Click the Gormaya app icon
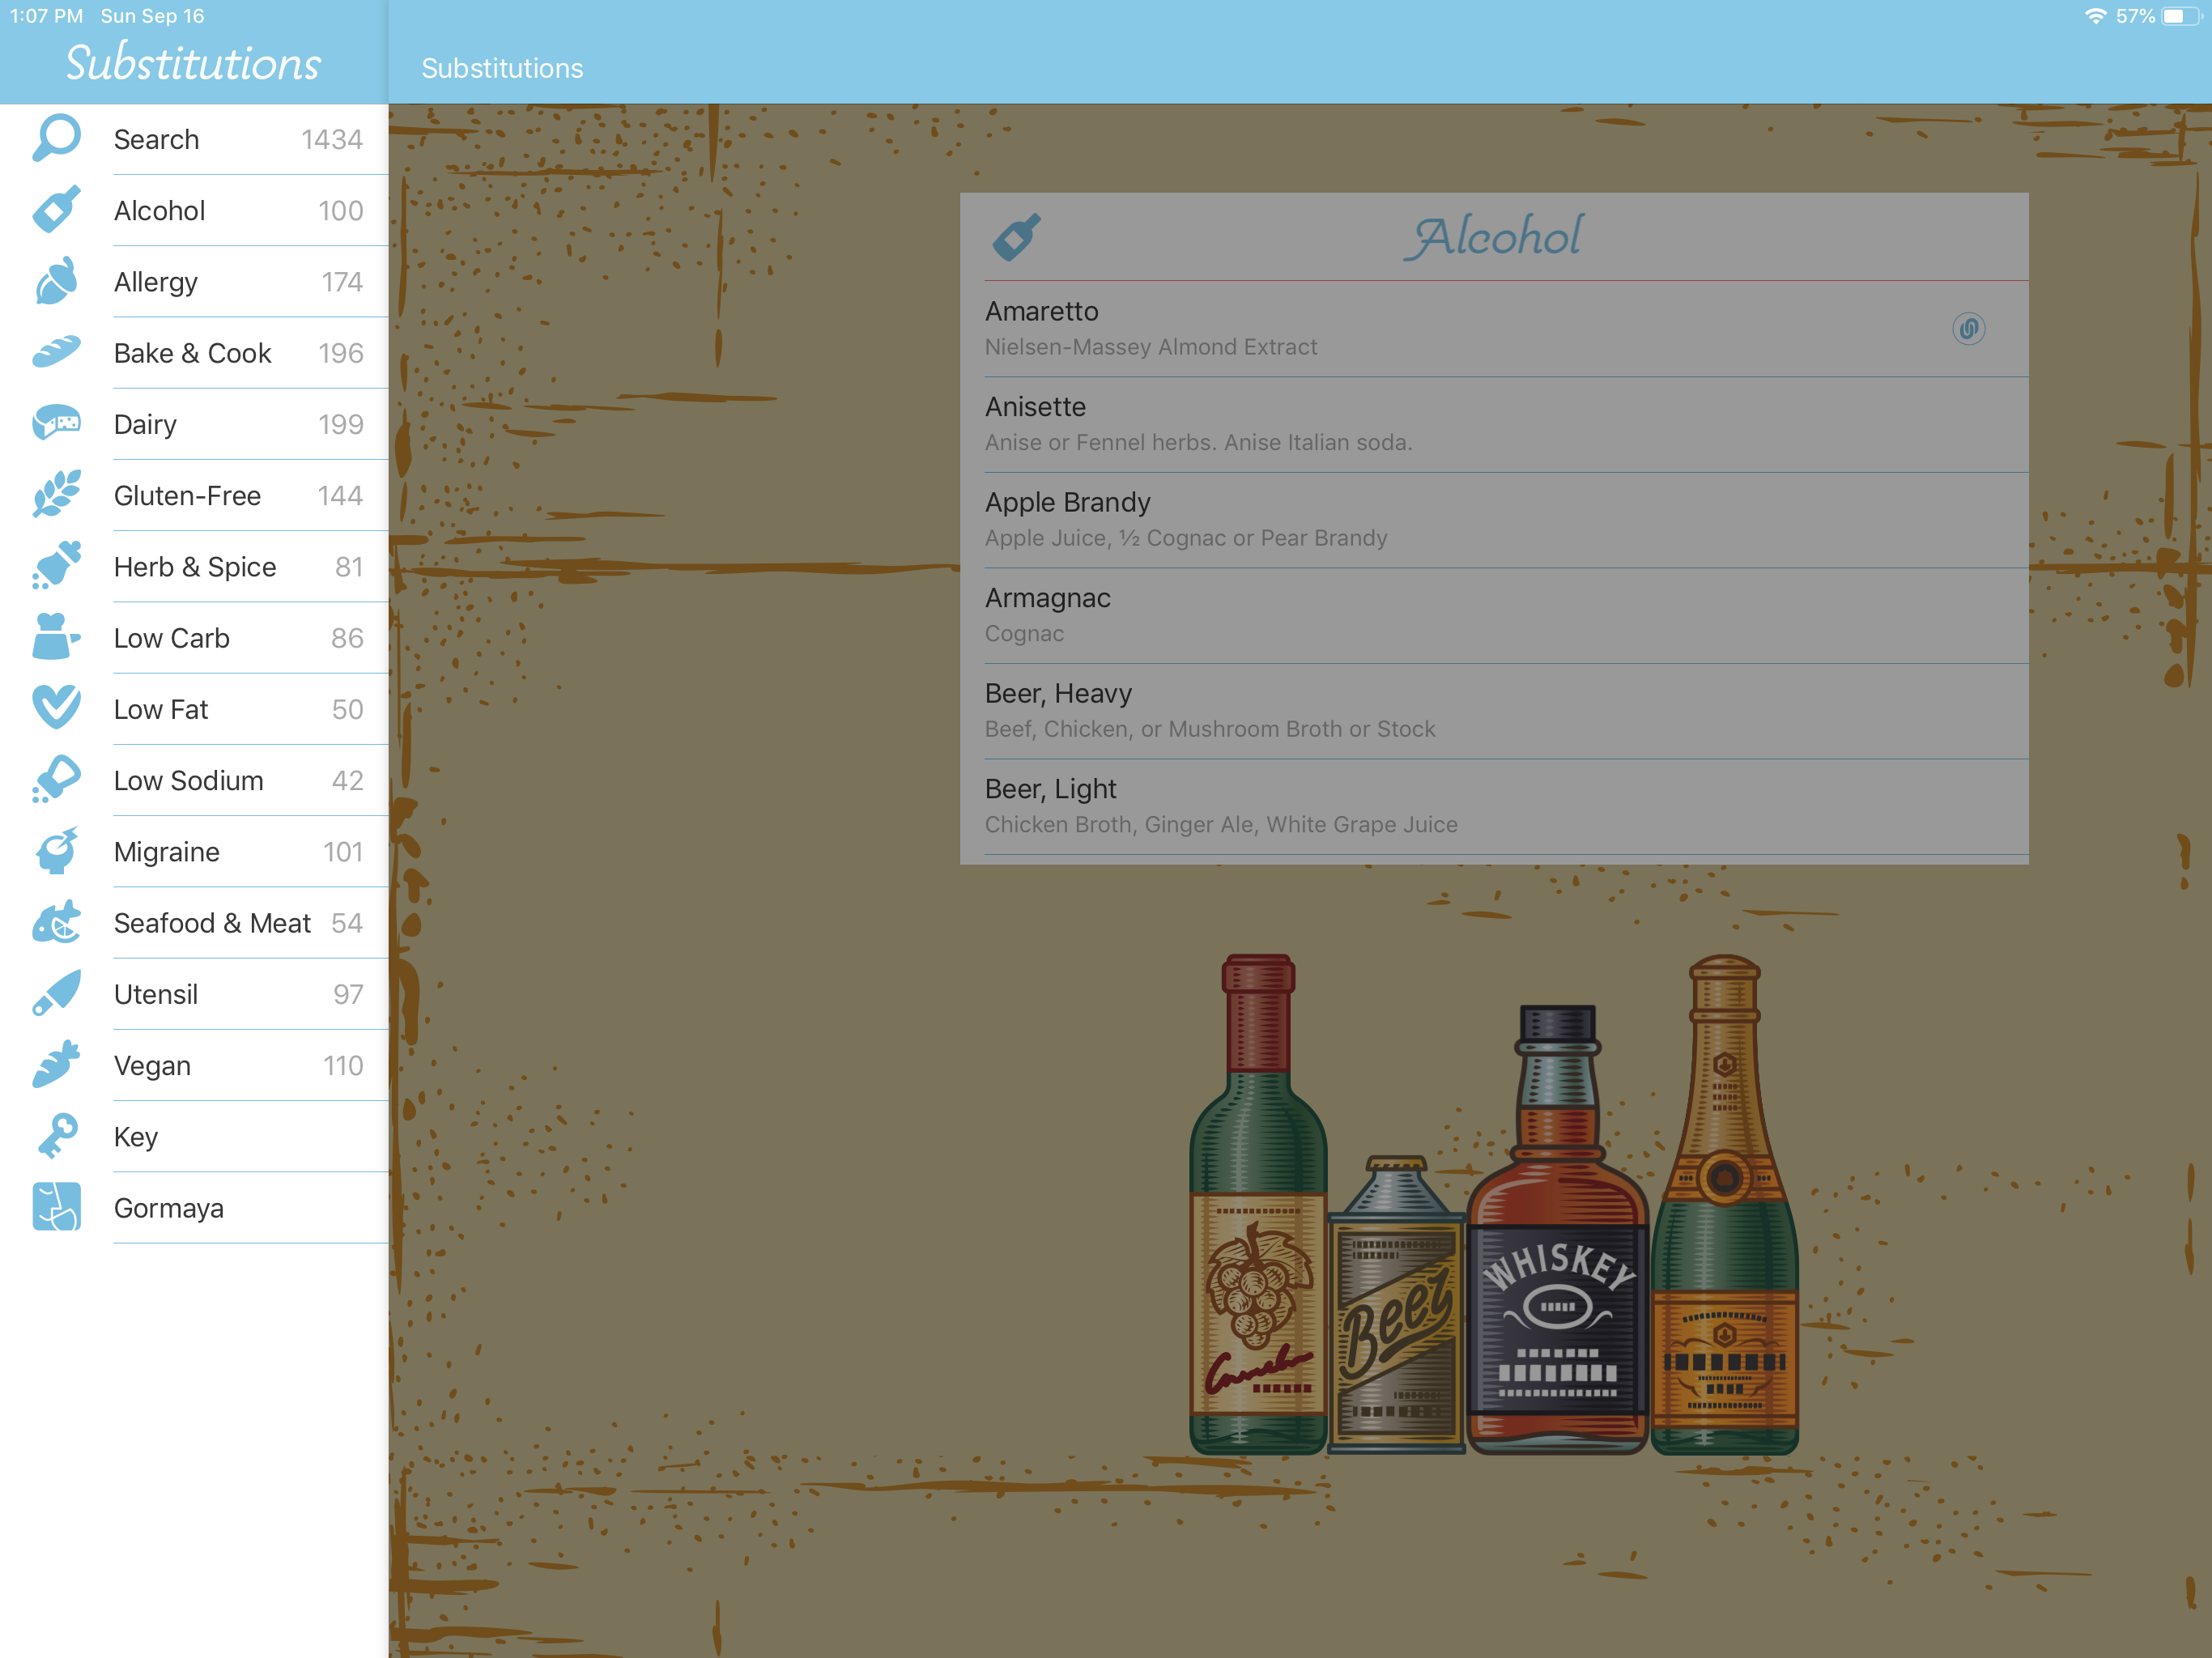The height and width of the screenshot is (1658, 2212). pyautogui.click(x=56, y=1207)
